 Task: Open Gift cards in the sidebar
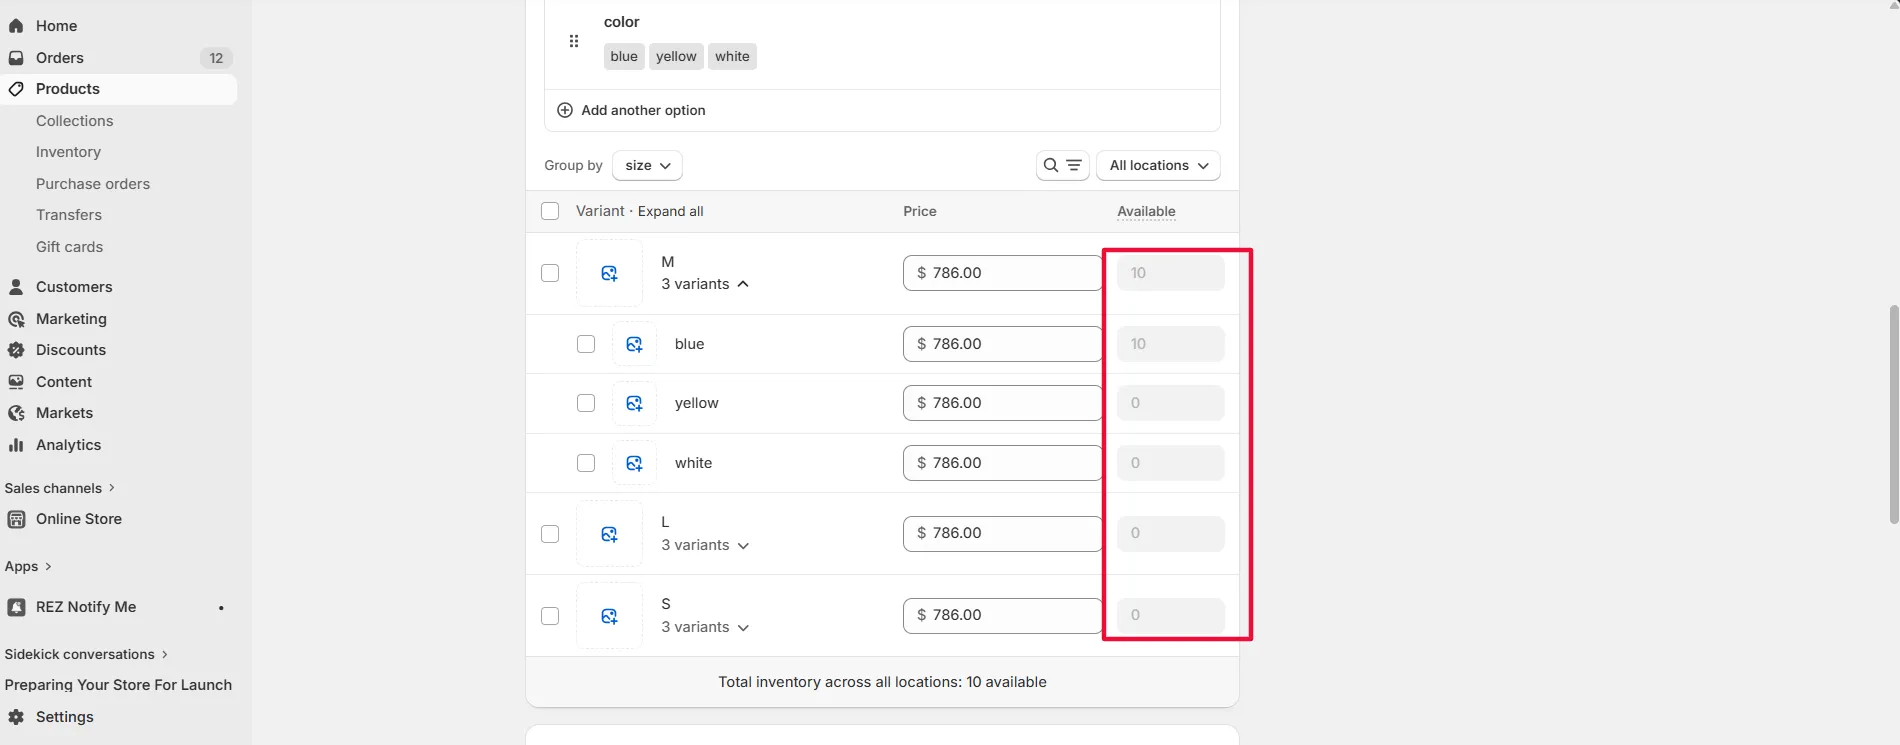coord(69,247)
